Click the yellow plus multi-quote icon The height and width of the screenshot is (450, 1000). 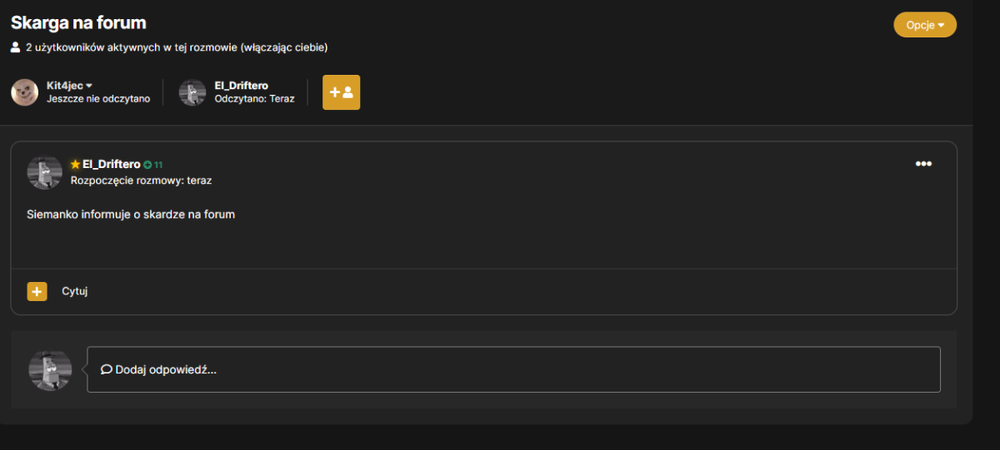(37, 291)
